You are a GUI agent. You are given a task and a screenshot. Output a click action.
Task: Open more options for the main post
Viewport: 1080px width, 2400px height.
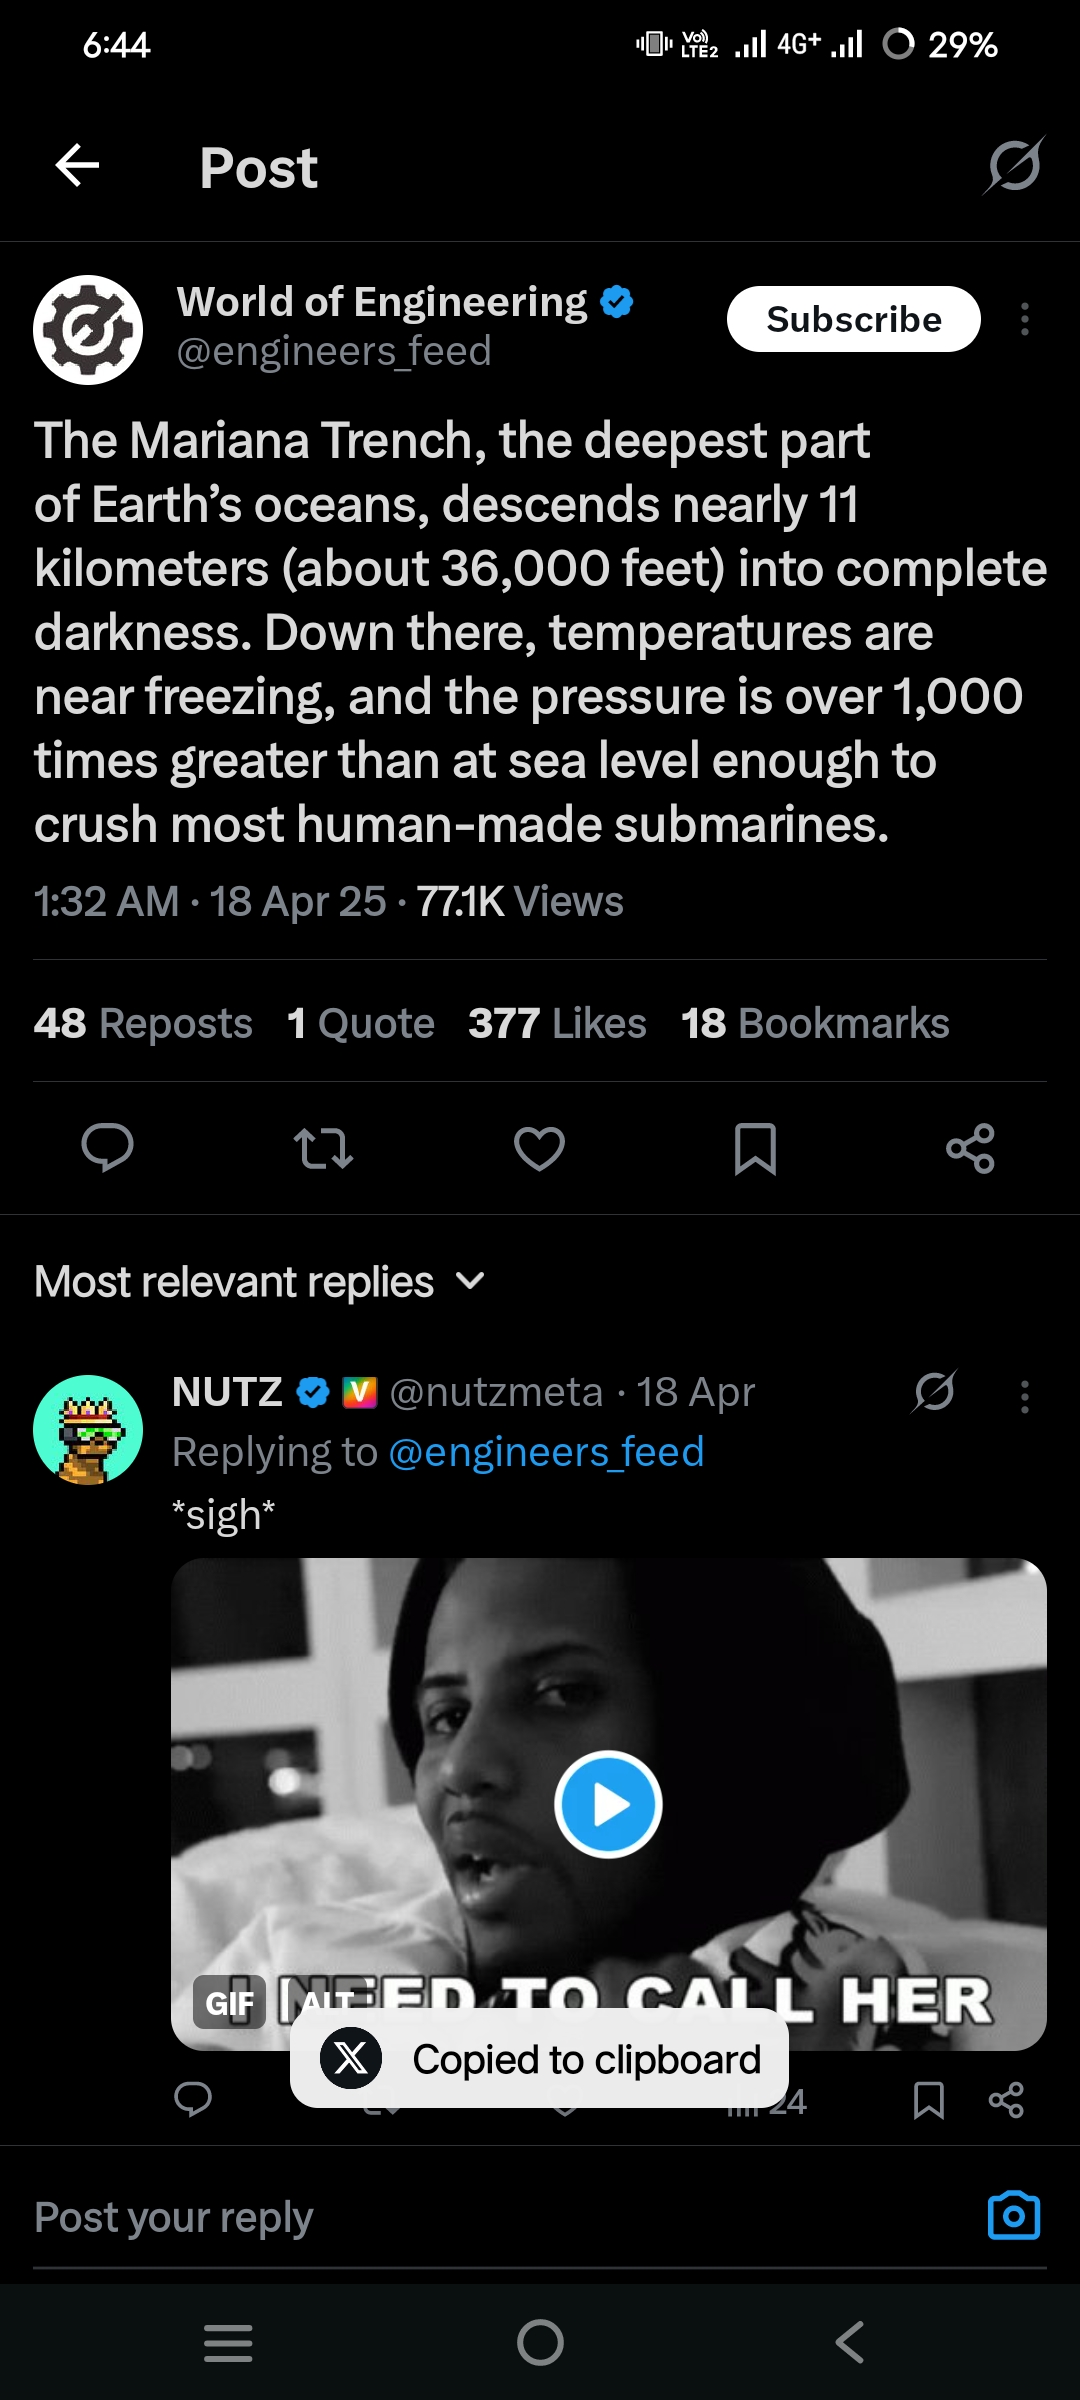1024,320
